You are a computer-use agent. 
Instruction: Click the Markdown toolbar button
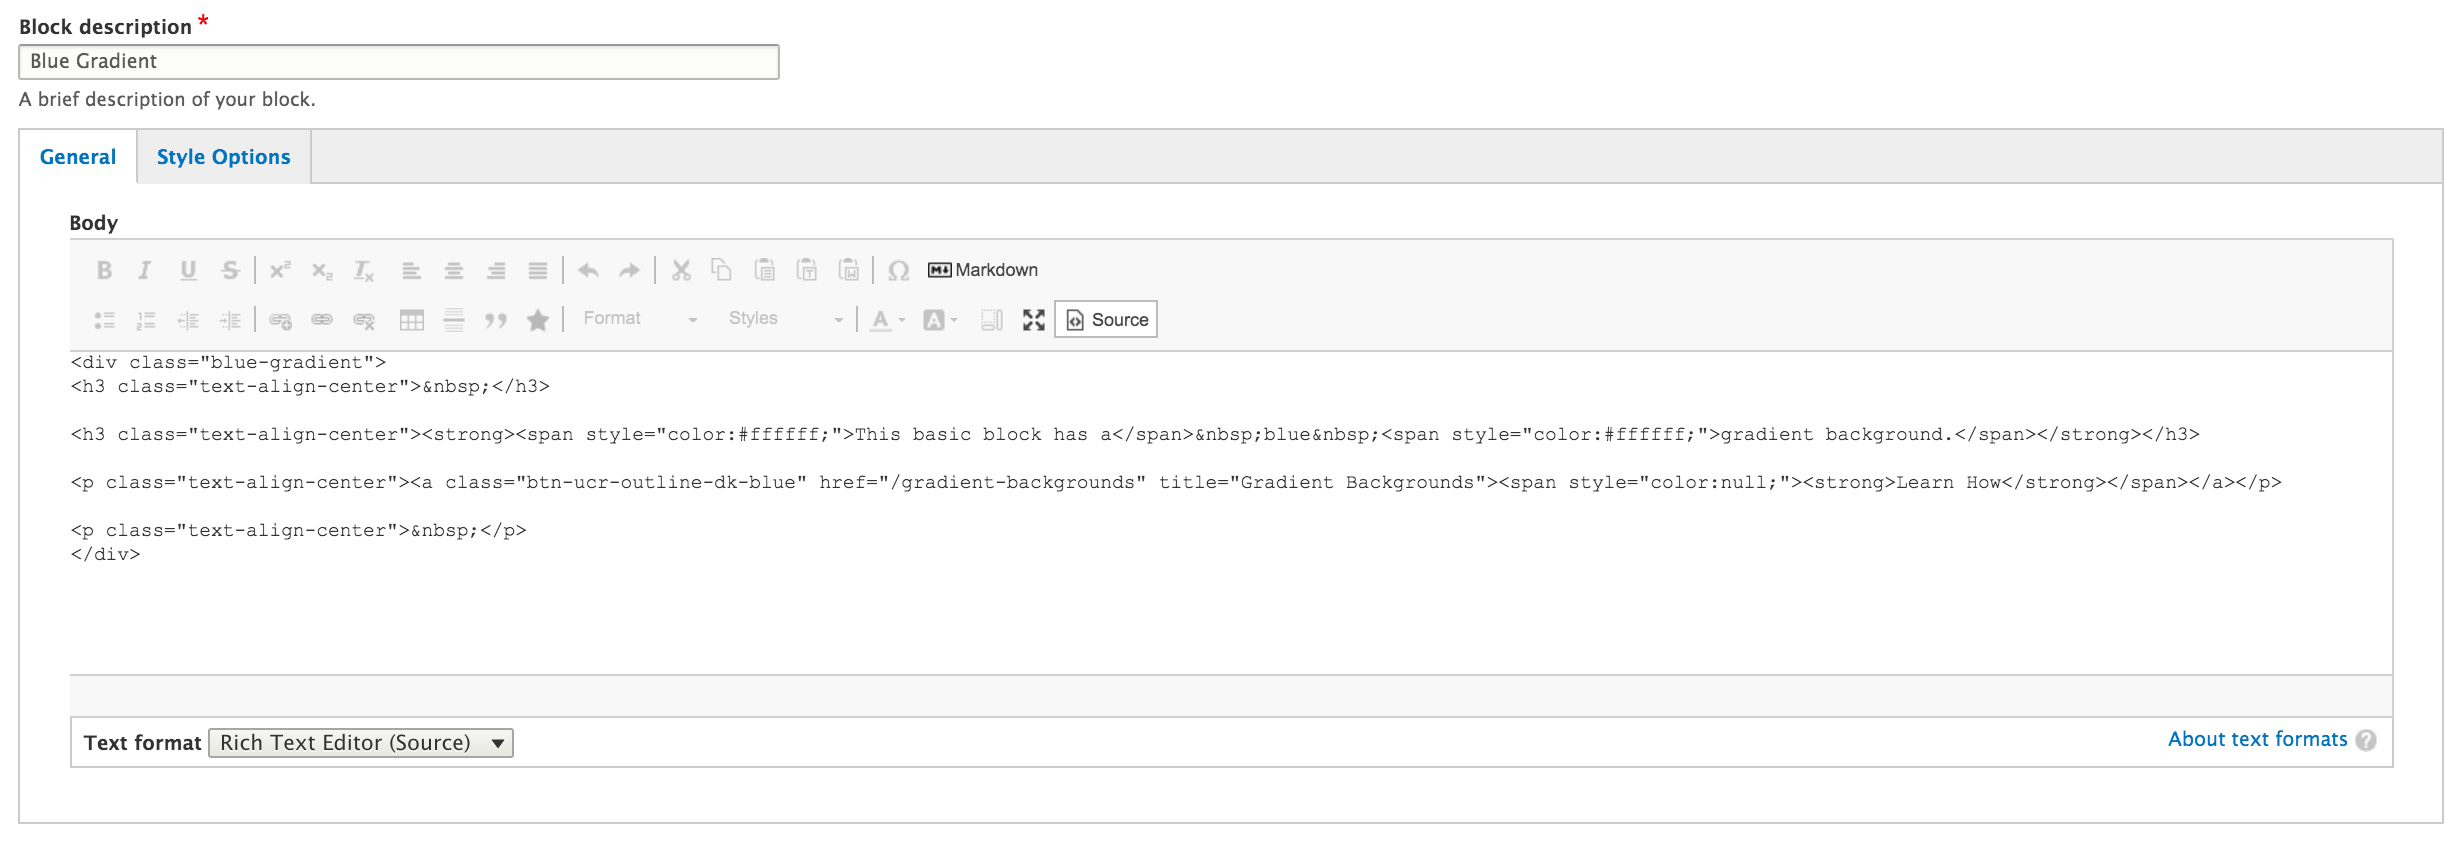tap(983, 270)
